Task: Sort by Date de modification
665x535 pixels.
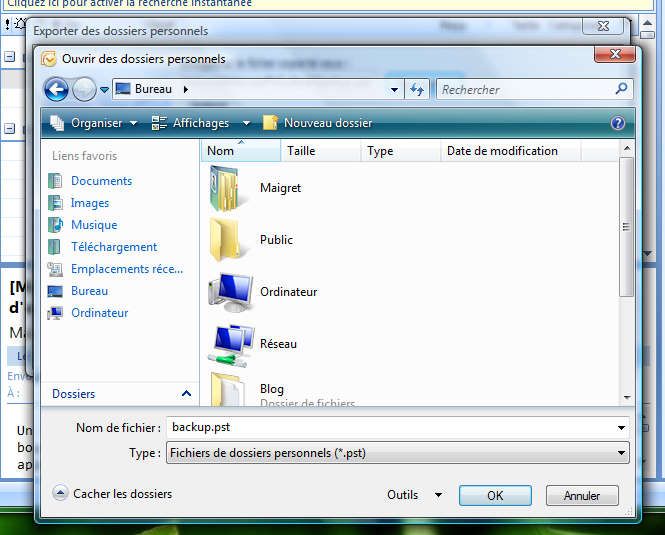Action: pyautogui.click(x=511, y=151)
